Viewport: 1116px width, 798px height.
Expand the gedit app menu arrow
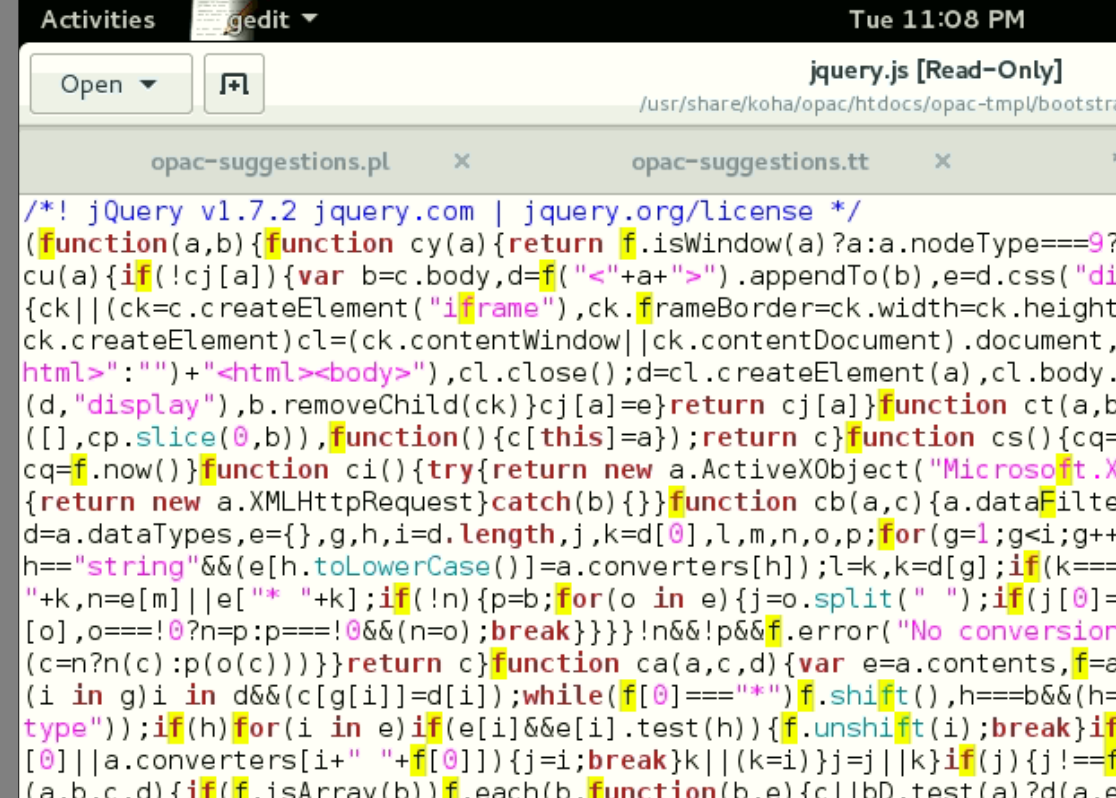[309, 19]
